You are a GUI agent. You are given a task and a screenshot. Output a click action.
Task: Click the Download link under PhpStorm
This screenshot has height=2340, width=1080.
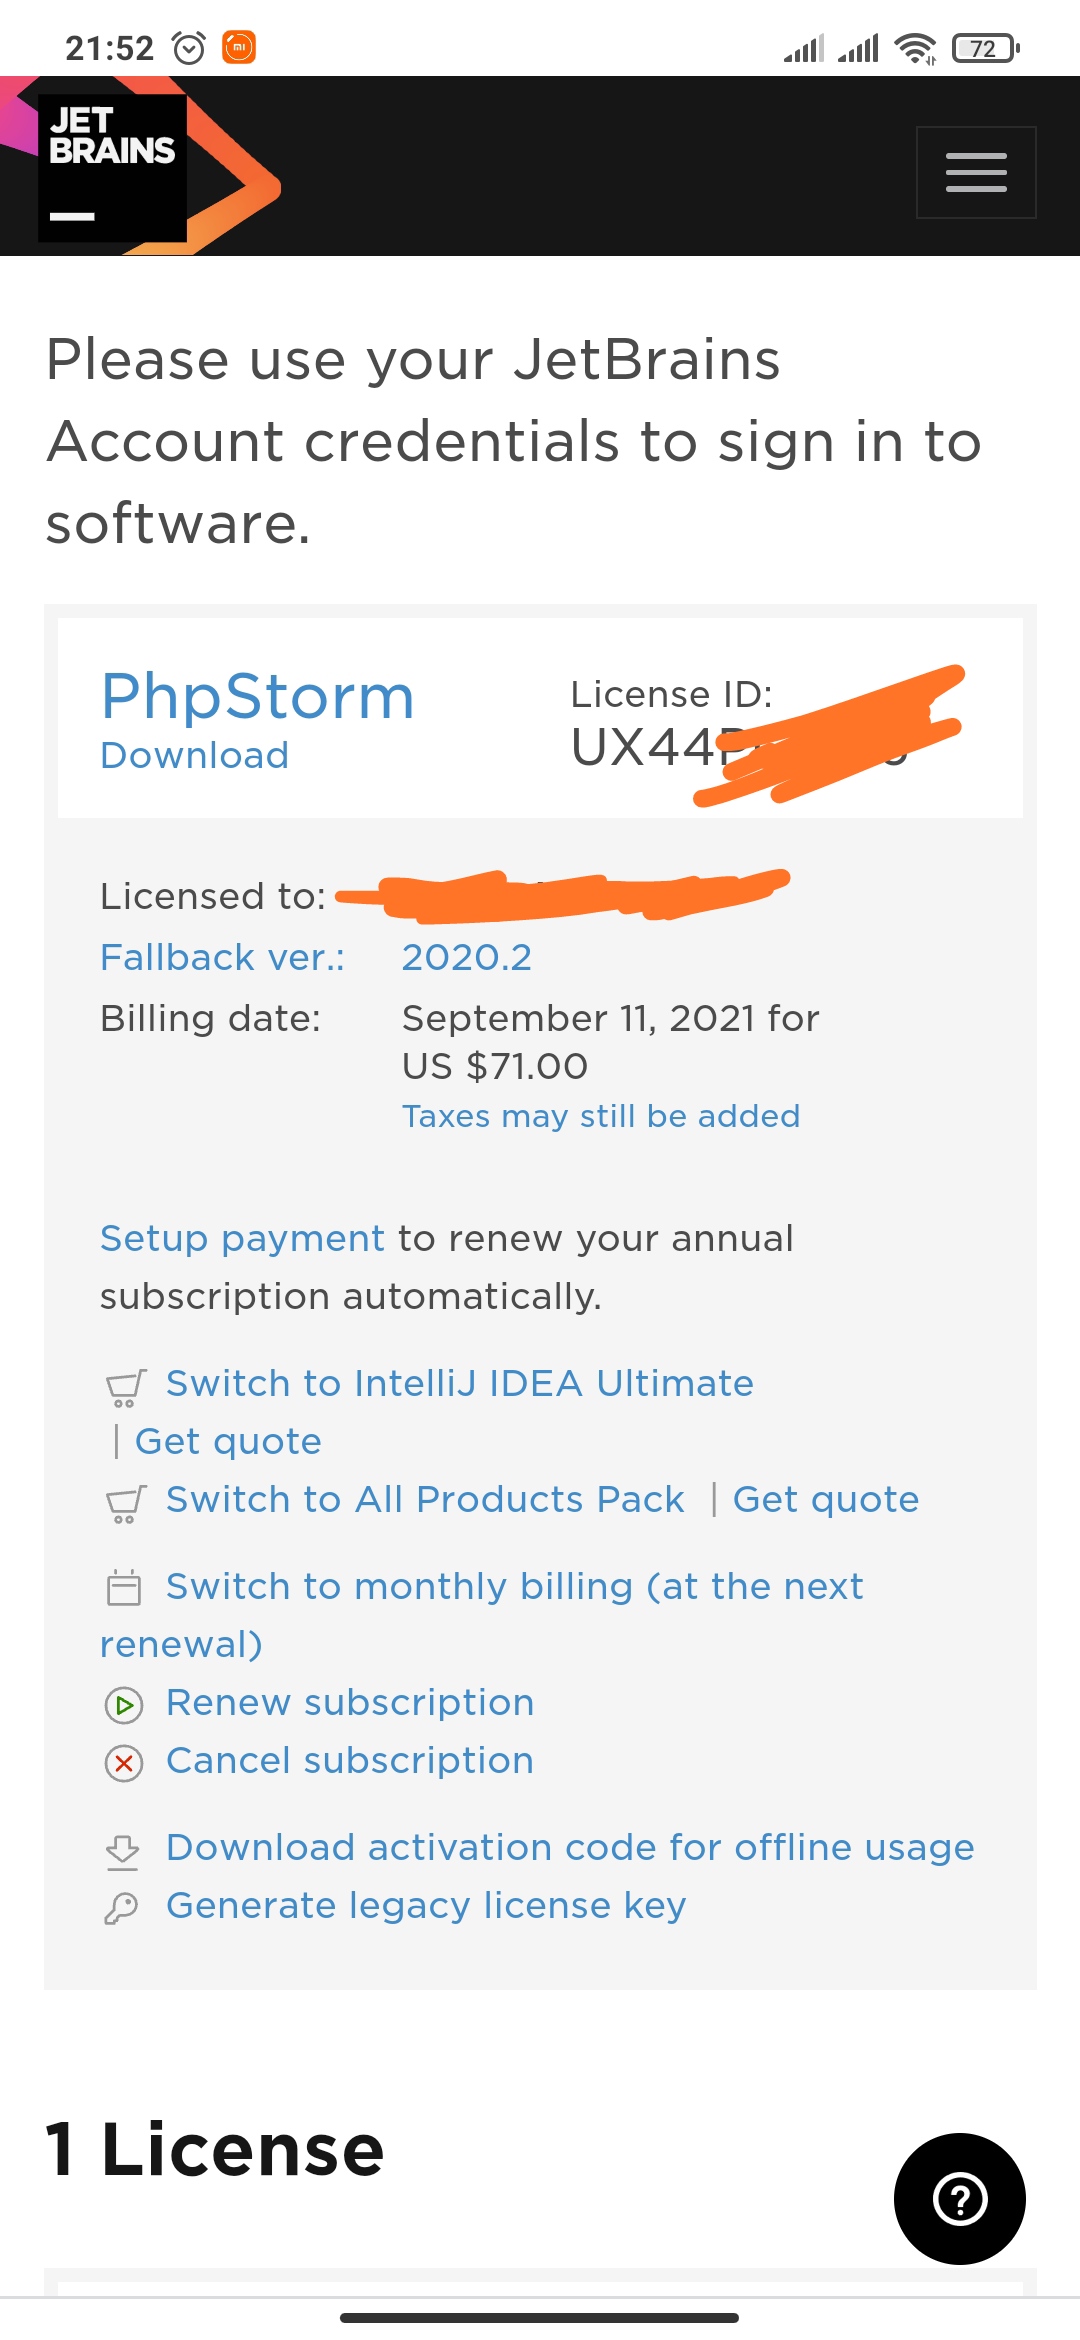[195, 755]
